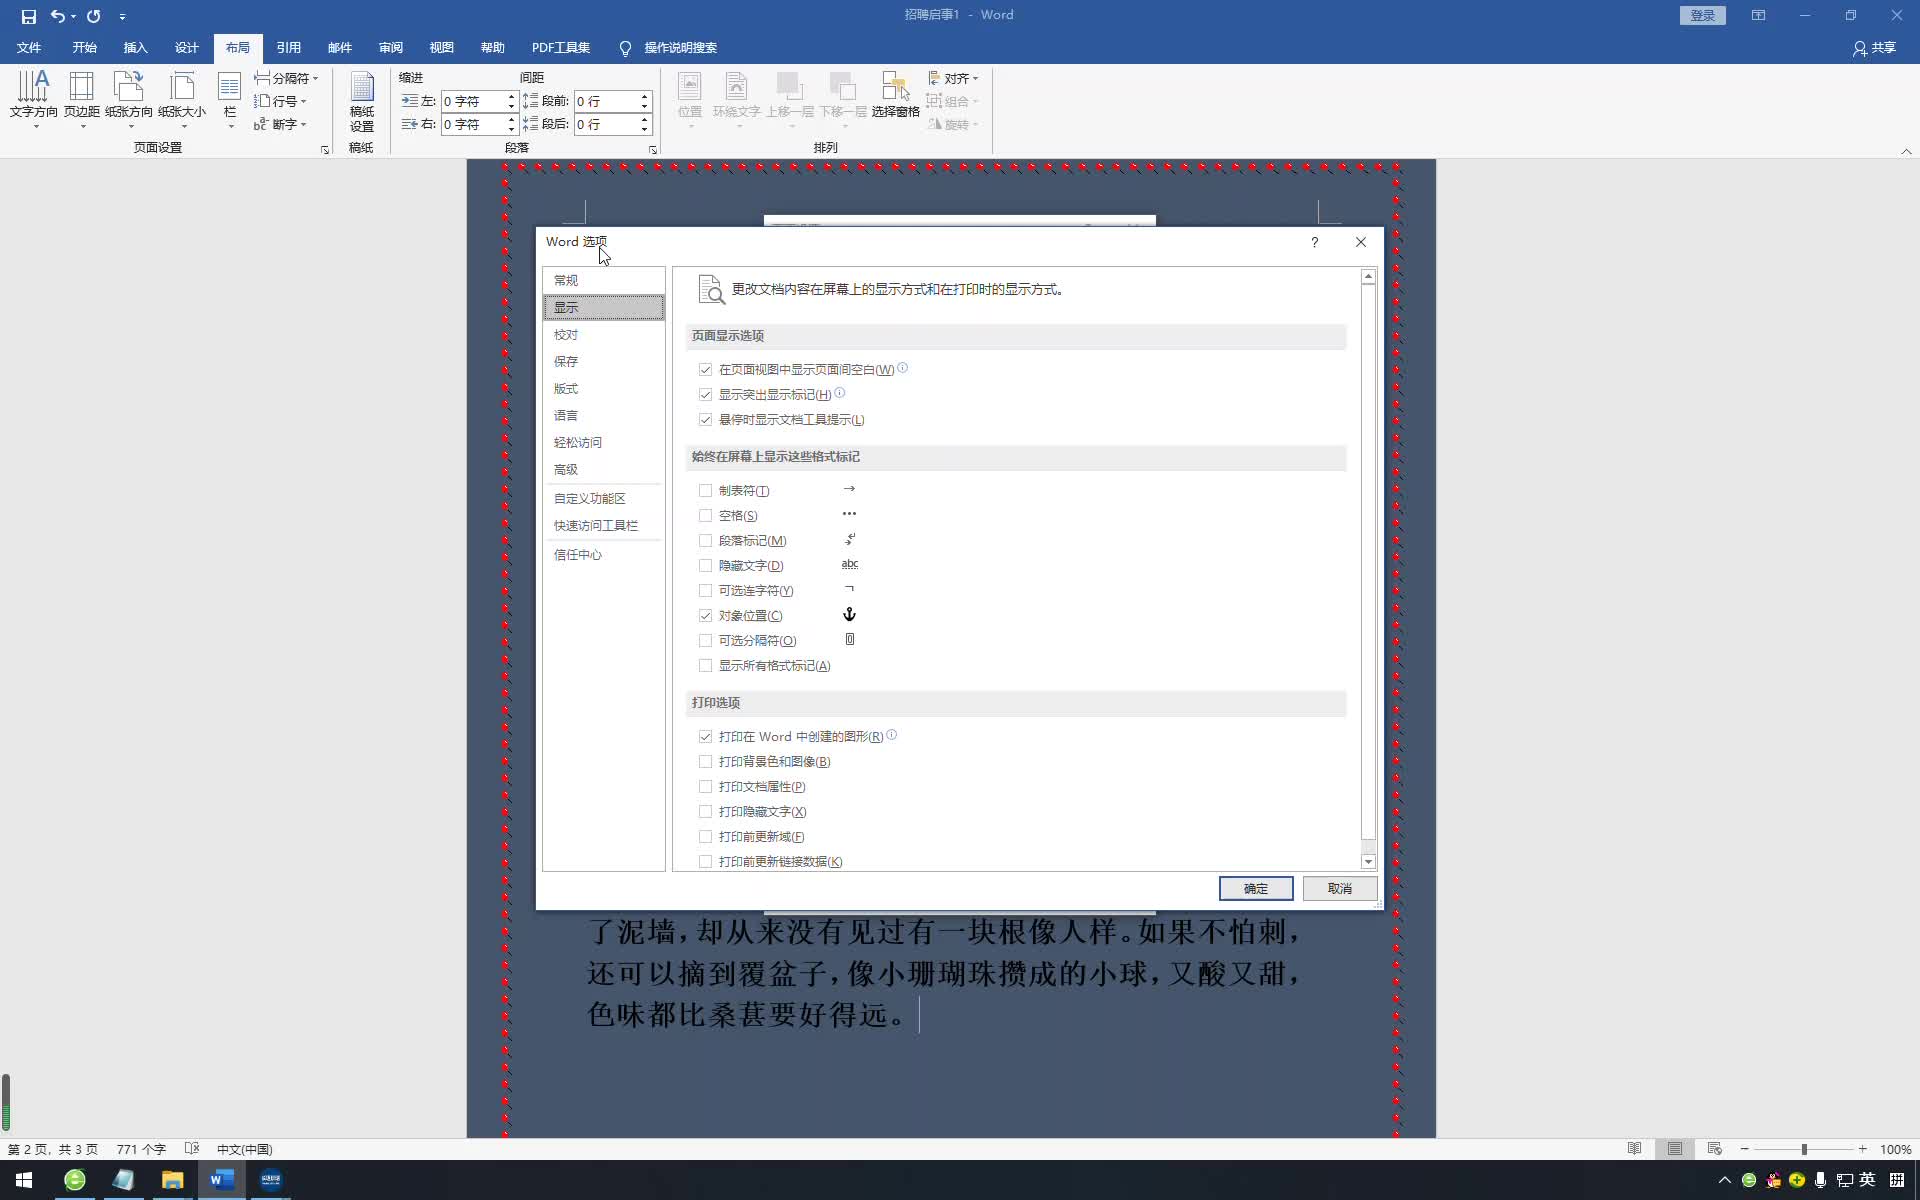Click Share (共享) button
This screenshot has width=1920, height=1200.
point(1874,48)
